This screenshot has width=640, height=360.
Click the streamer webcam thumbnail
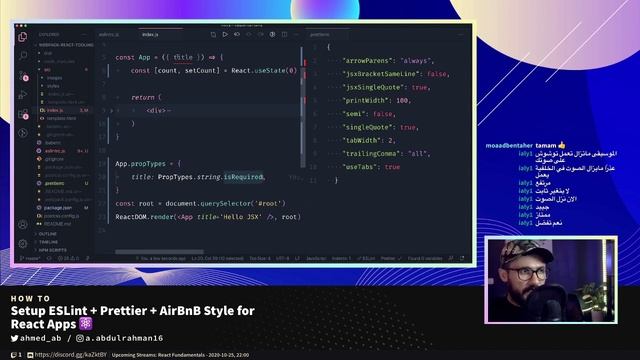(551, 280)
